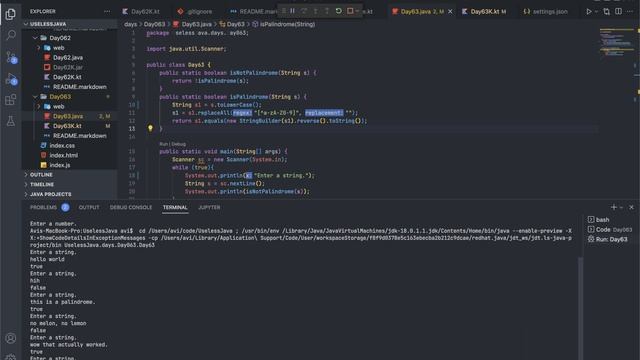Open the Accounts menu icon

click(x=11, y=338)
